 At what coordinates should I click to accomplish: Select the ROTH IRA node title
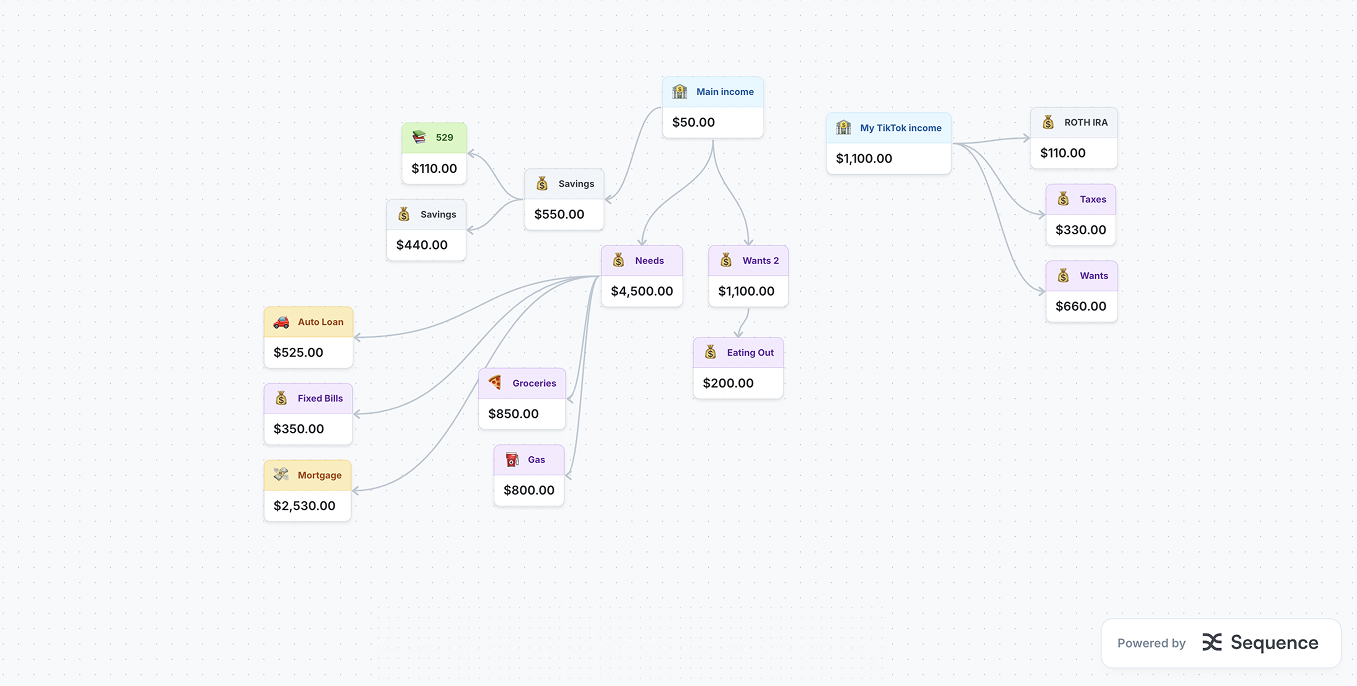pos(1086,123)
